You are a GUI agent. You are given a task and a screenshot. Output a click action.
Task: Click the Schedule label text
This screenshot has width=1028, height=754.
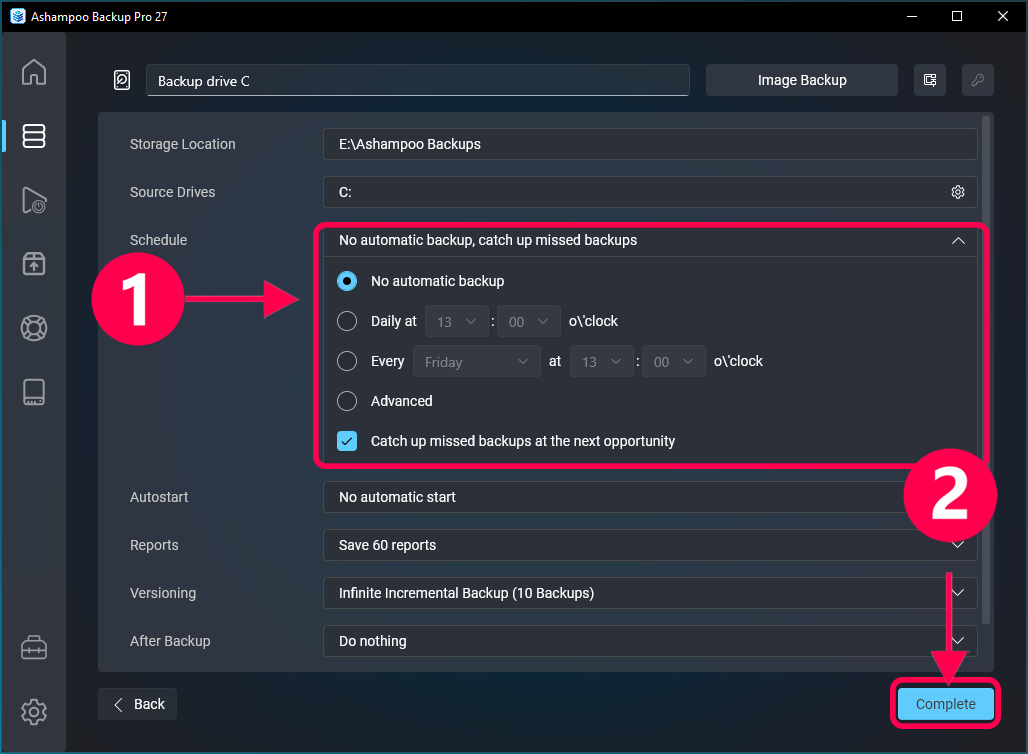point(158,240)
